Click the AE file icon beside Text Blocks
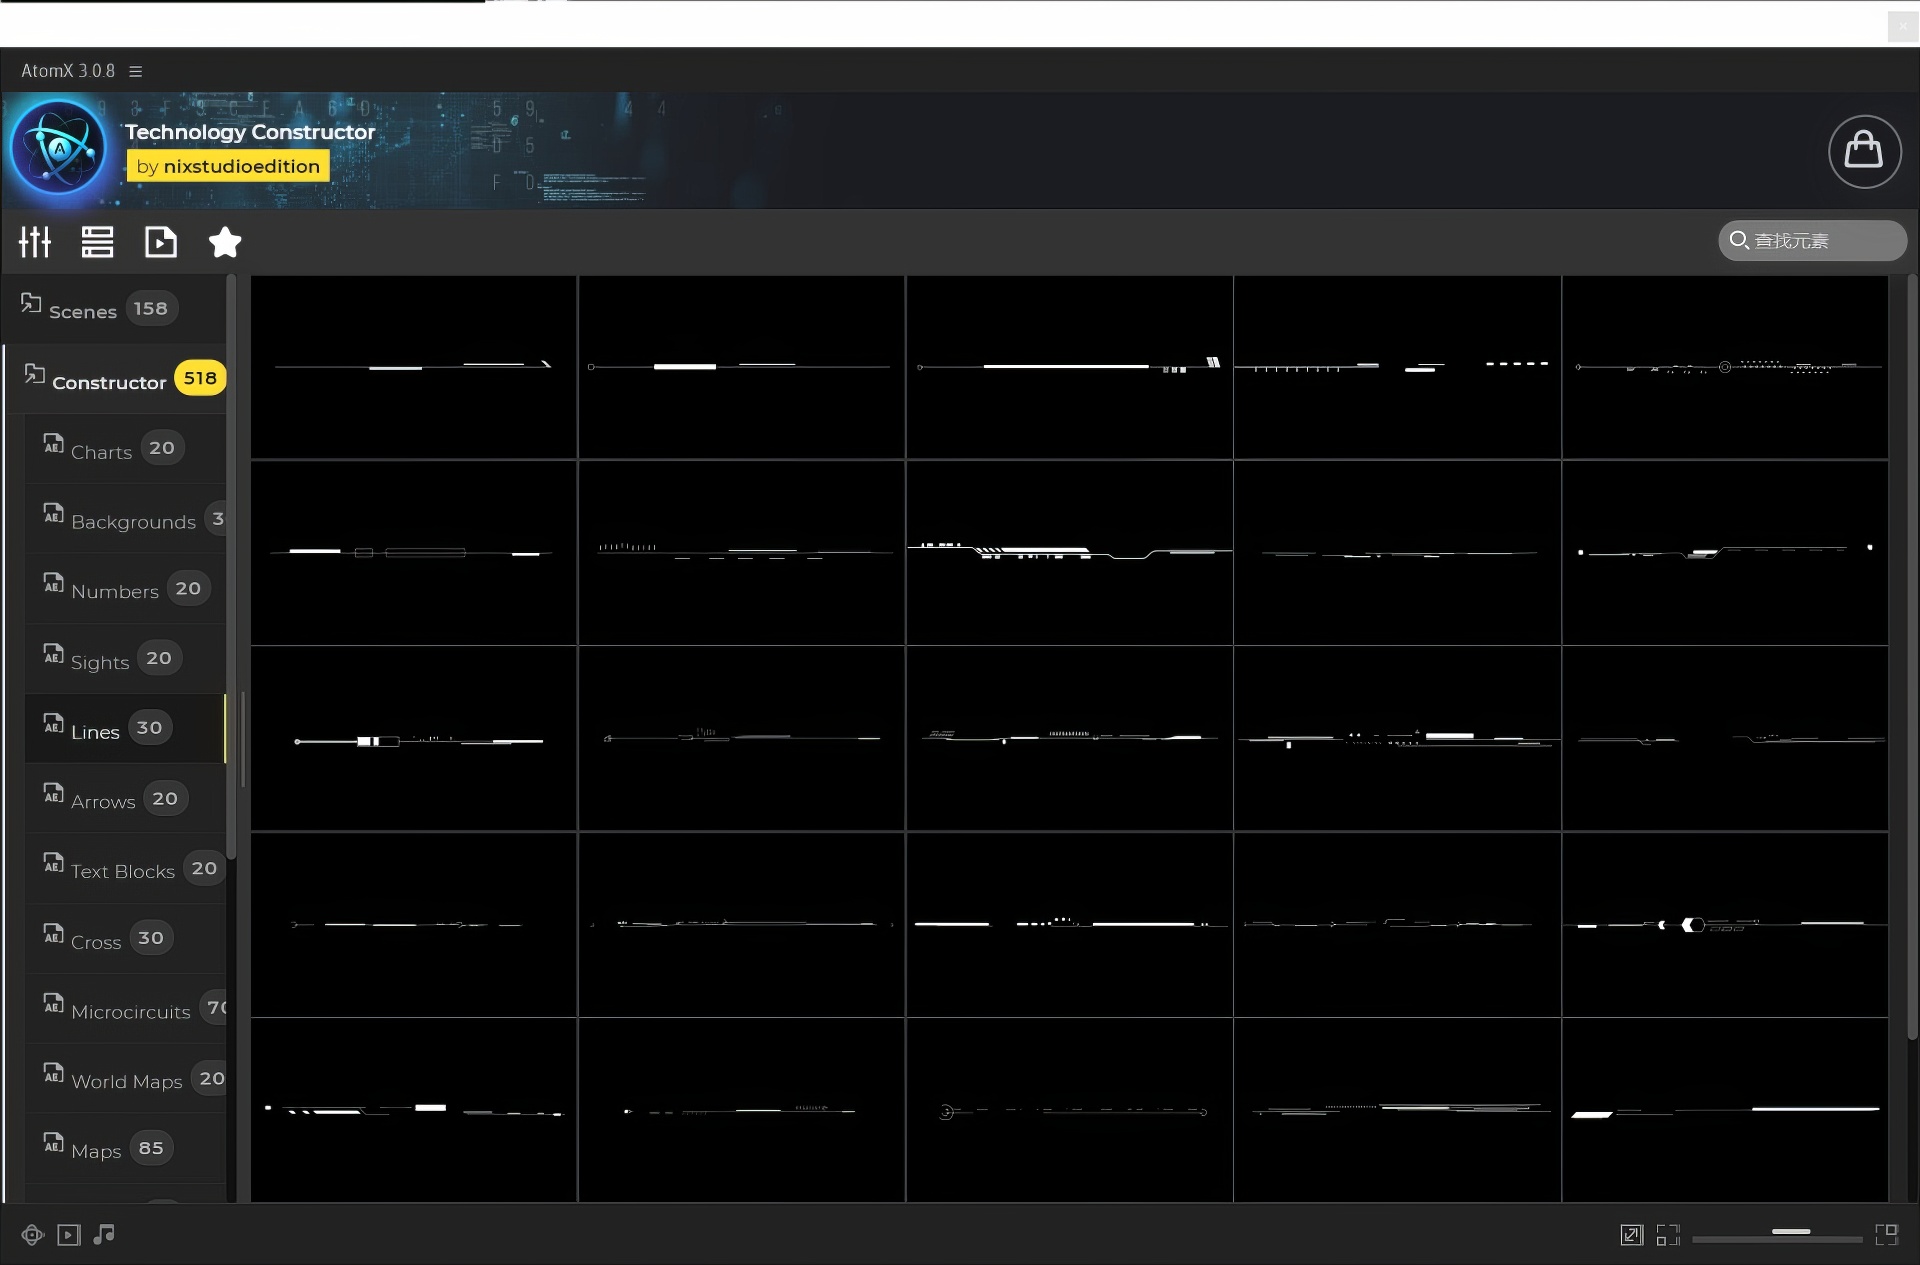Viewport: 1920px width, 1265px height. 53,863
